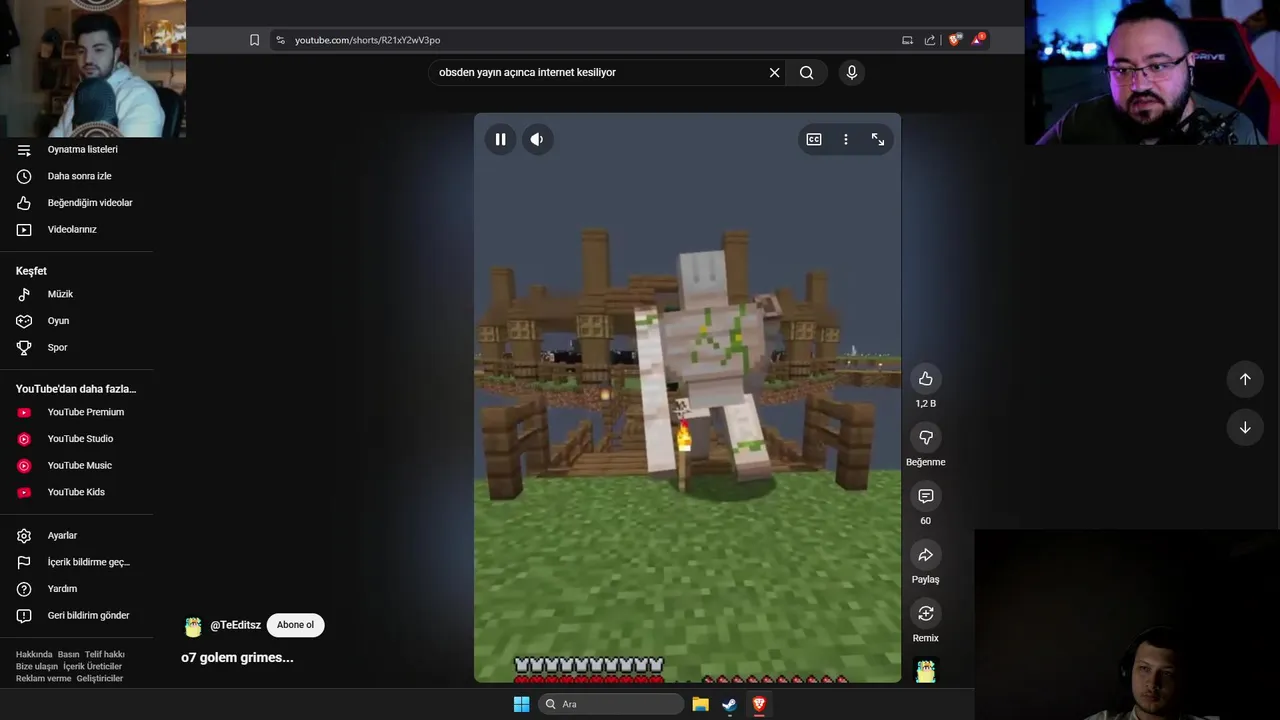Screen dimensions: 1280x720
Task: Open the Bize ulaşın footer link
Action: [37, 666]
